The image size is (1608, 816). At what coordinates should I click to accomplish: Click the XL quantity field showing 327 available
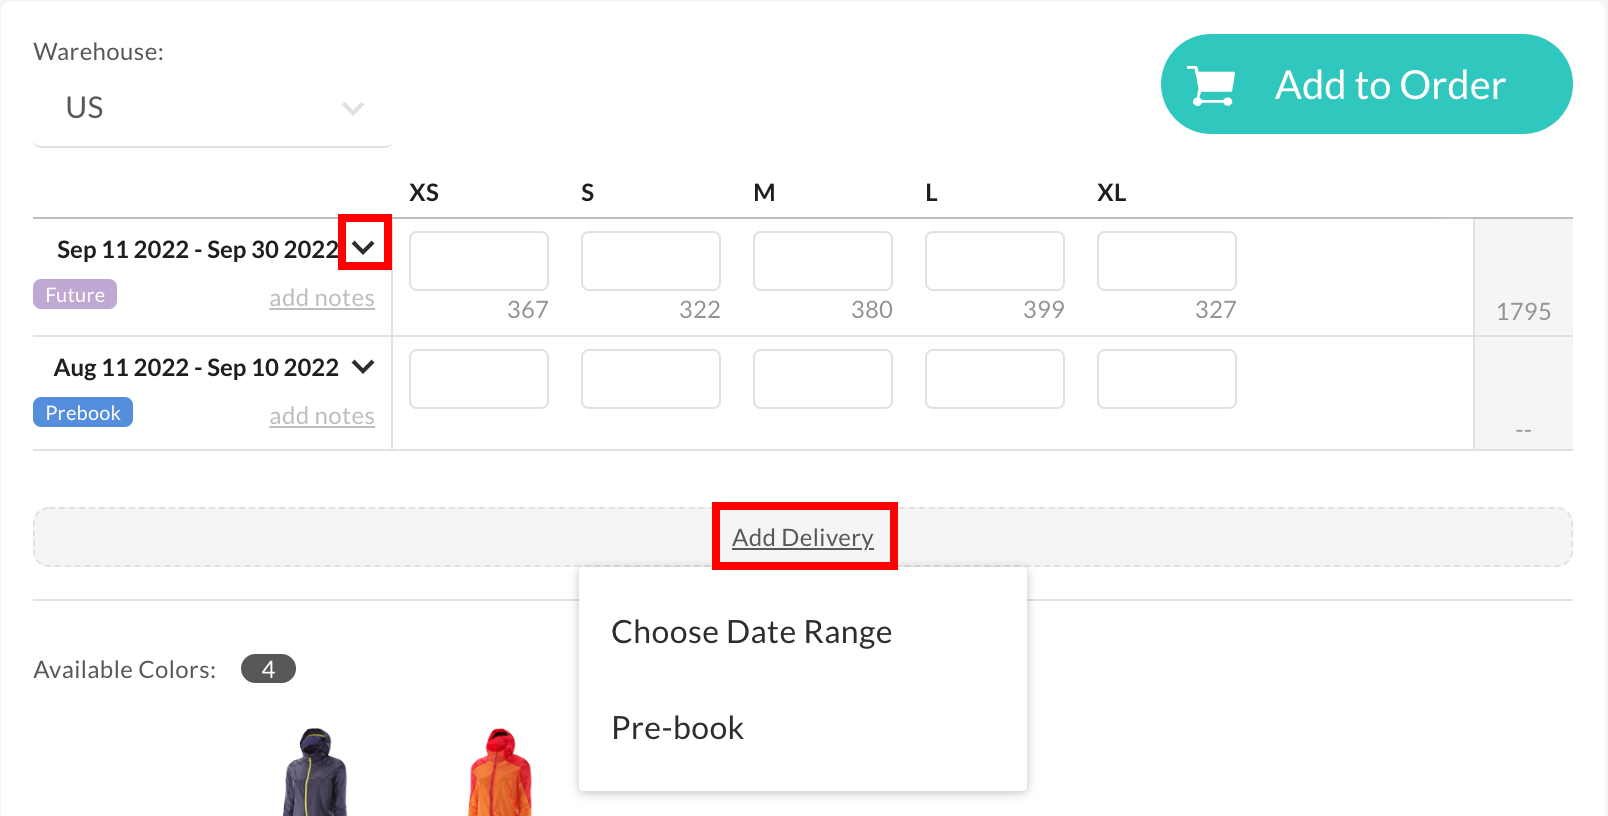pyautogui.click(x=1166, y=261)
